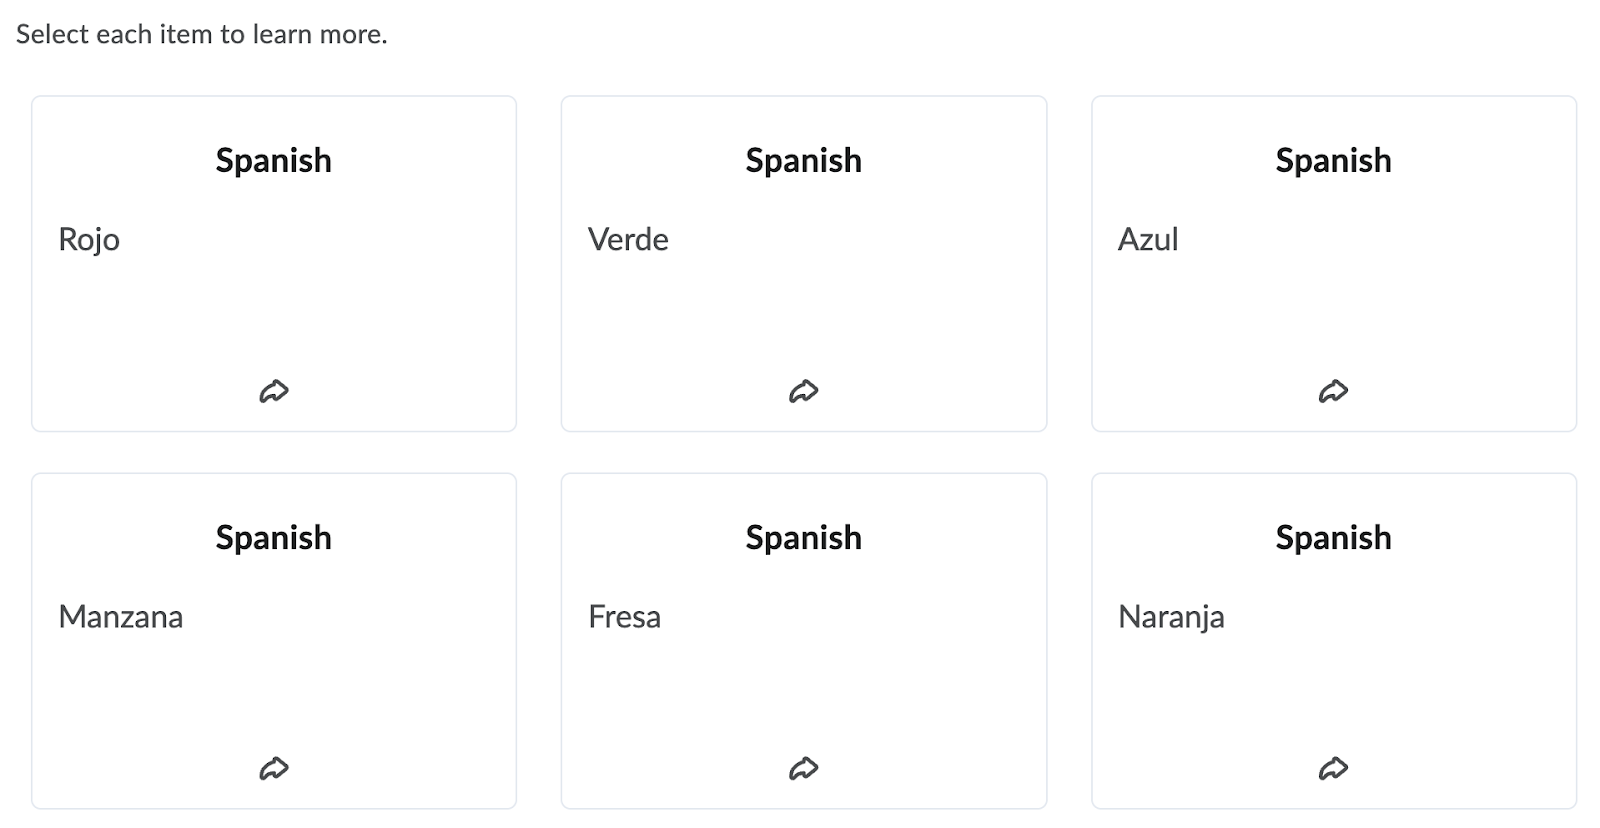Click the Spanish heading above Manzana
The width and height of the screenshot is (1600, 828).
point(274,538)
